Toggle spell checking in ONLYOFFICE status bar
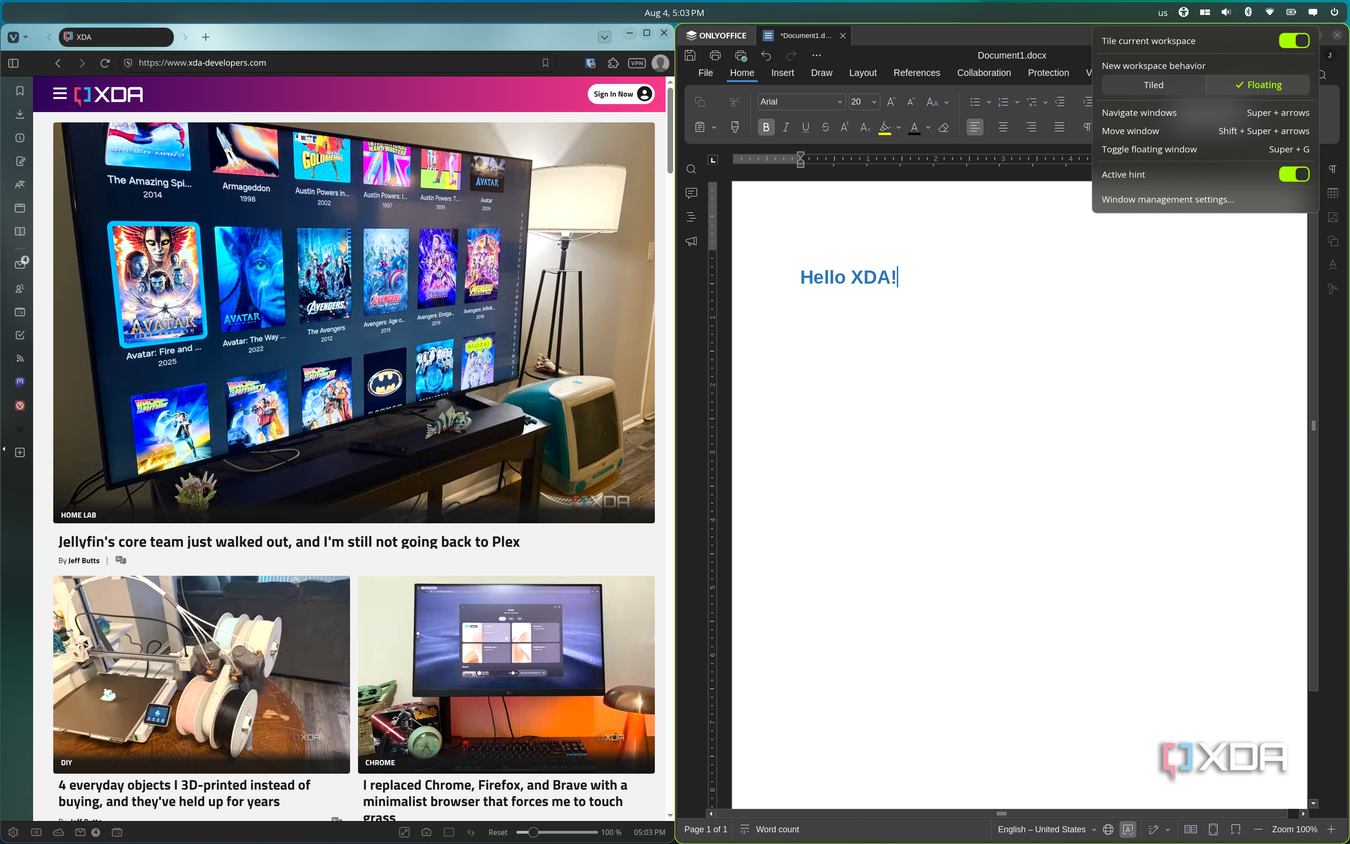The width and height of the screenshot is (1350, 844). (x=1128, y=829)
